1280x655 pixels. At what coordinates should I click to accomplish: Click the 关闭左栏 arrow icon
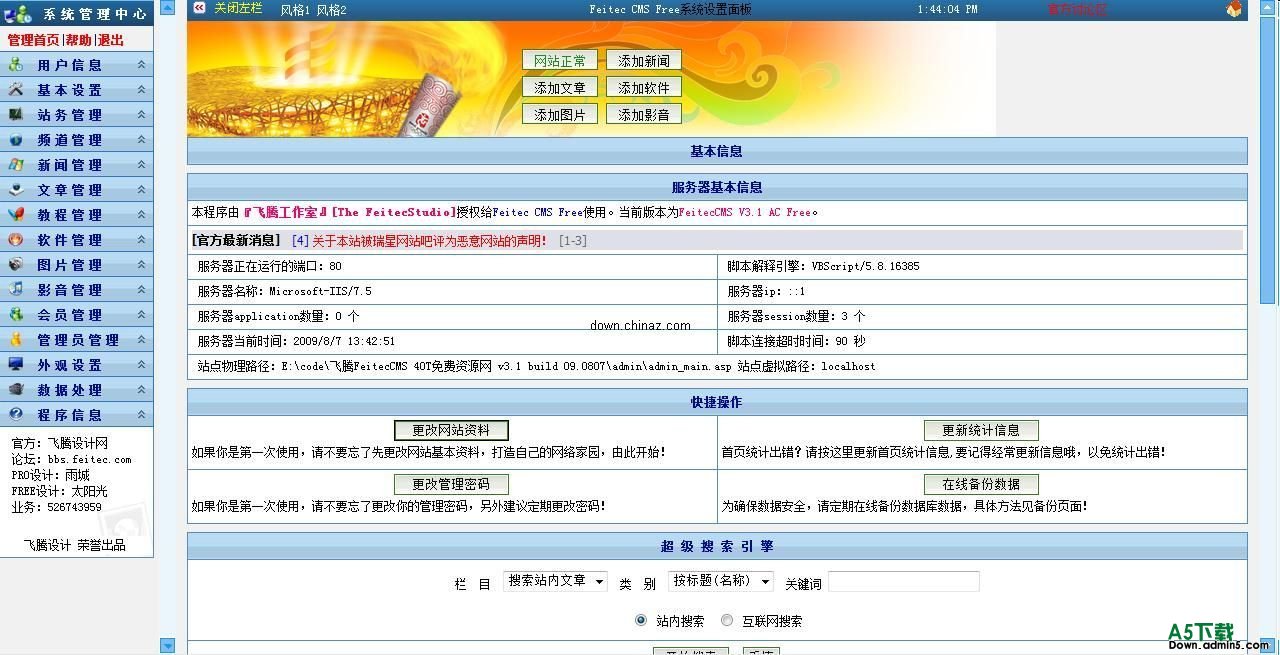point(199,8)
